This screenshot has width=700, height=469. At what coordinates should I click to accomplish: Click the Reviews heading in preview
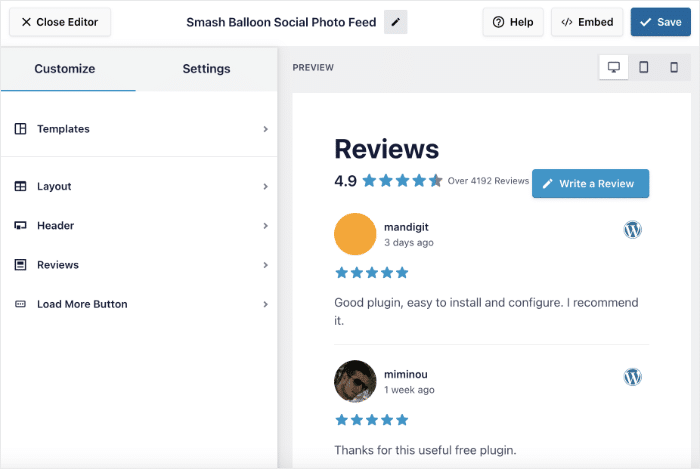point(387,149)
